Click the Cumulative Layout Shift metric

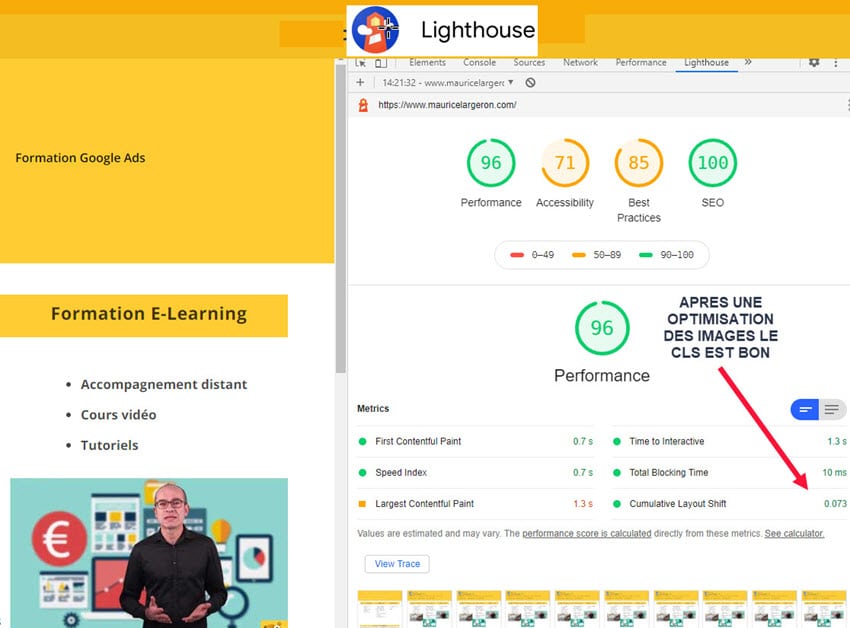coord(729,504)
